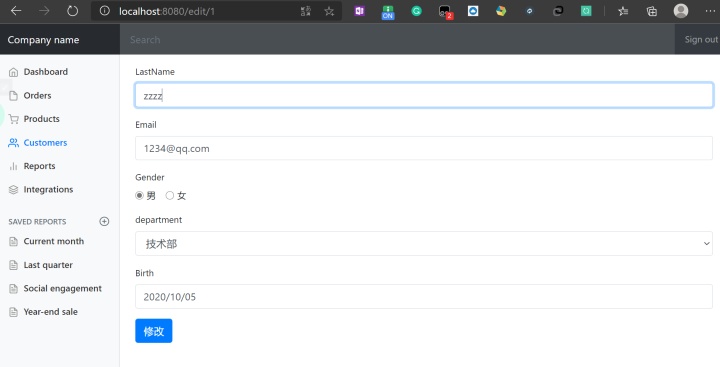
Task: Bookmark this page with the star icon
Action: click(x=329, y=11)
